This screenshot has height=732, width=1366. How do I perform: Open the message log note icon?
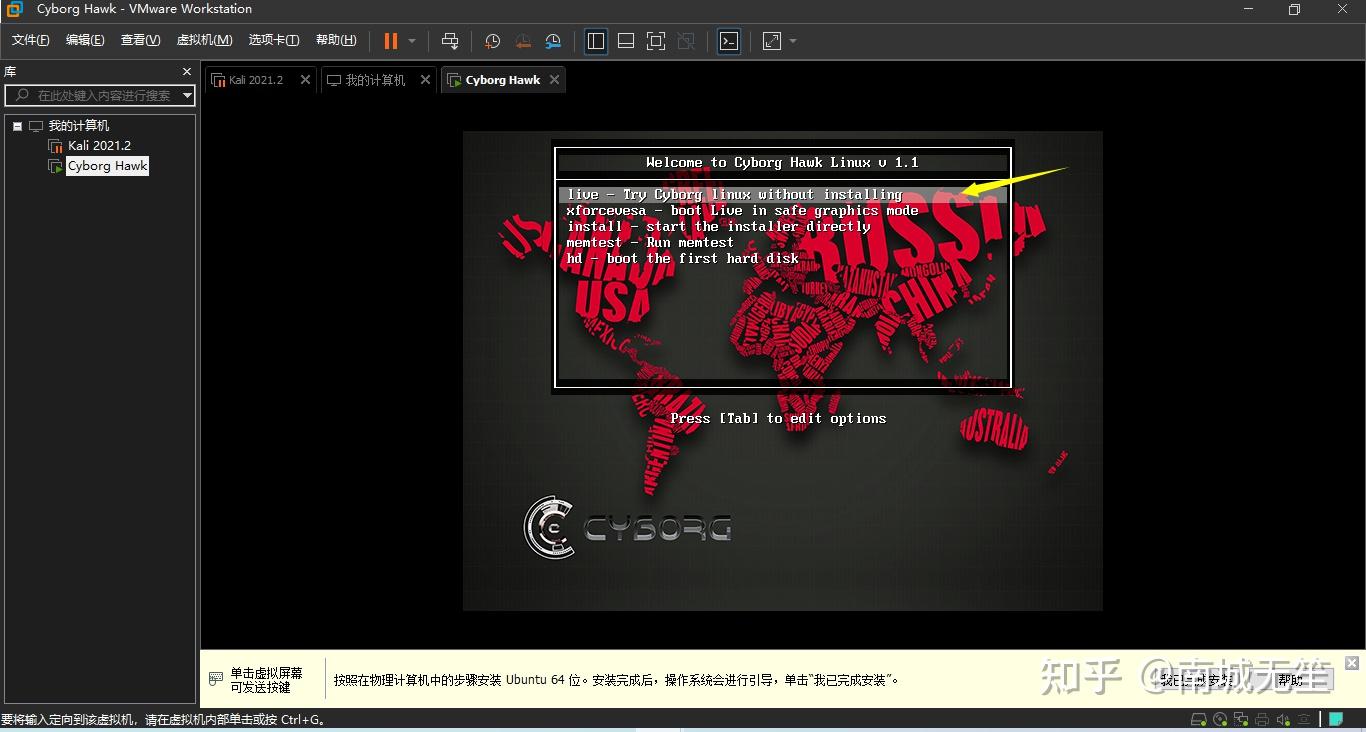pos(1336,719)
